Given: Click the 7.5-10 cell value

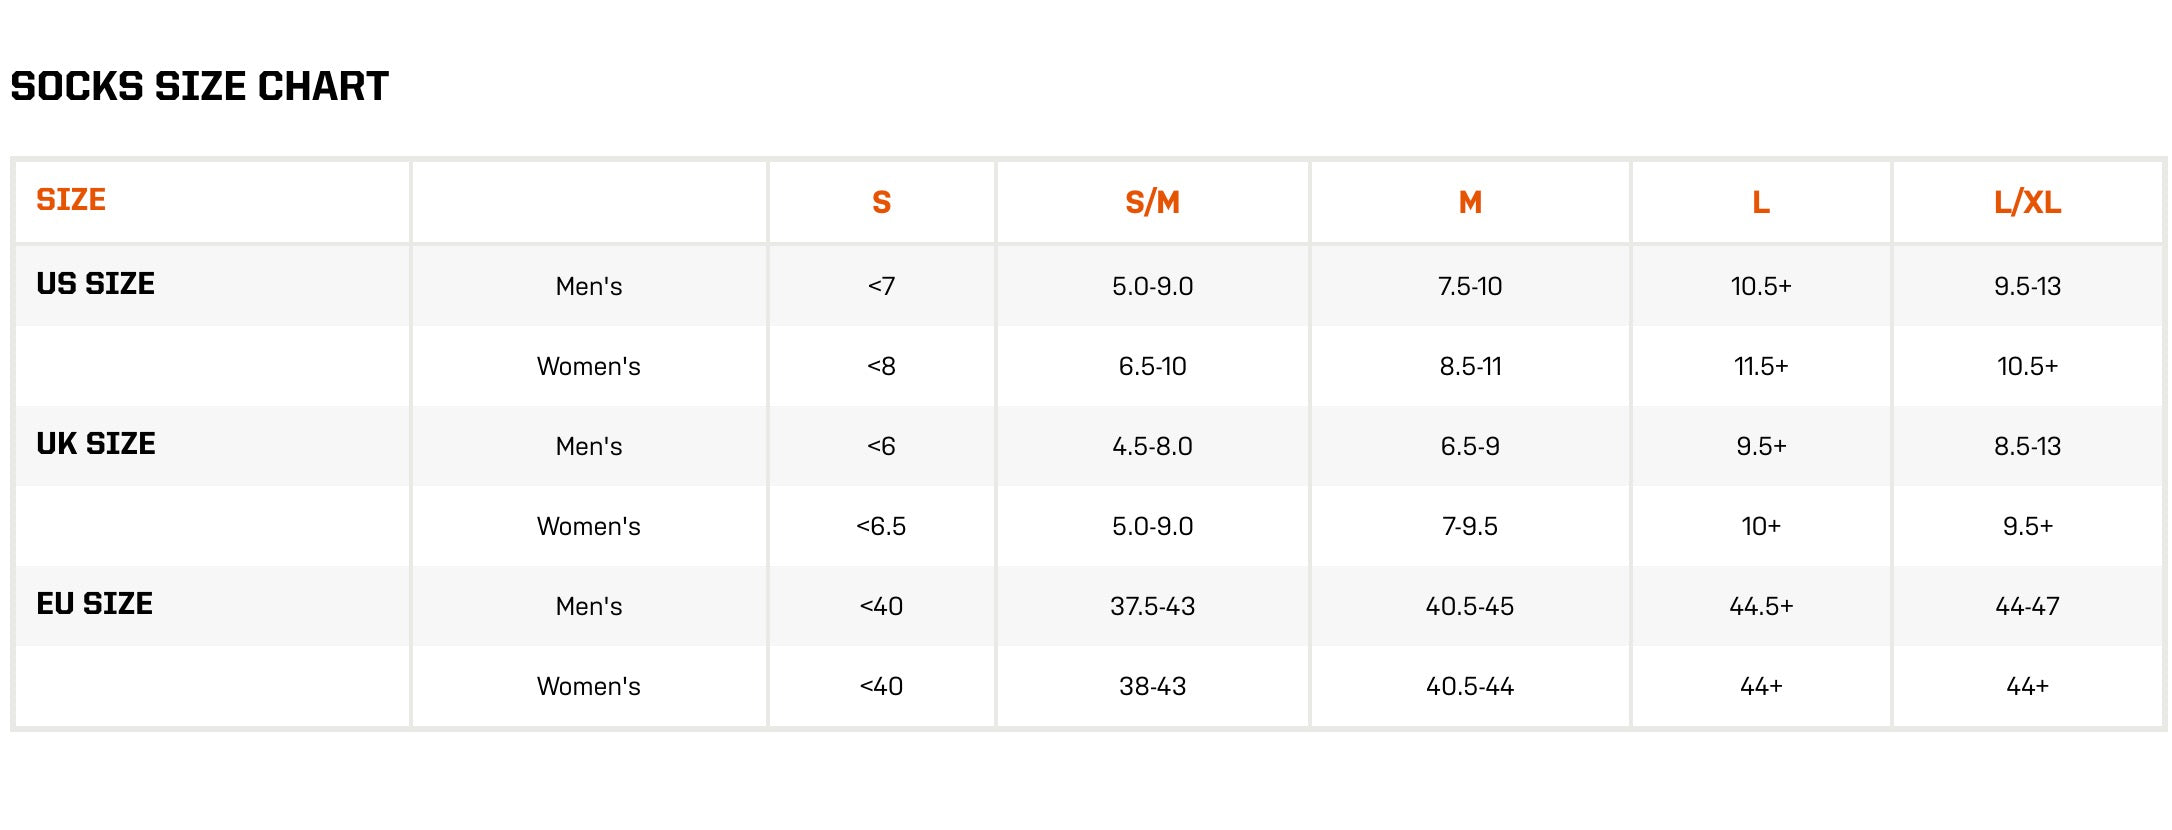Looking at the screenshot, I should pyautogui.click(x=1469, y=286).
